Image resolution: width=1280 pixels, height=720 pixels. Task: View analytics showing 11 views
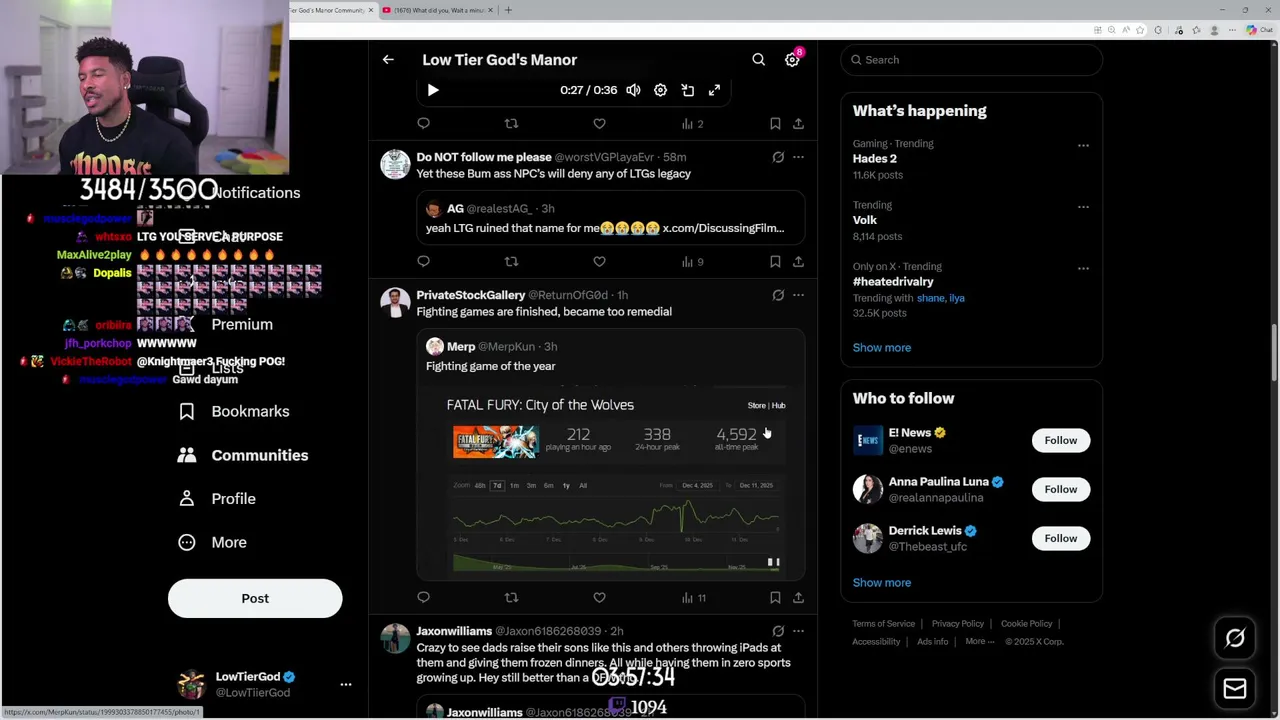tap(693, 598)
